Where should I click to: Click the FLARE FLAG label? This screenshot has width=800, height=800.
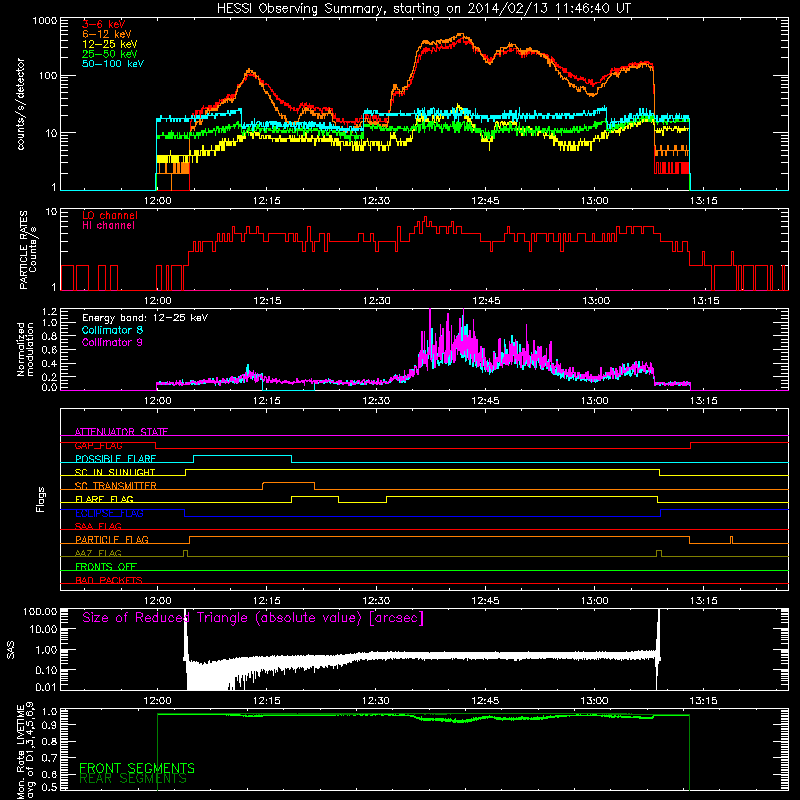[x=104, y=499]
